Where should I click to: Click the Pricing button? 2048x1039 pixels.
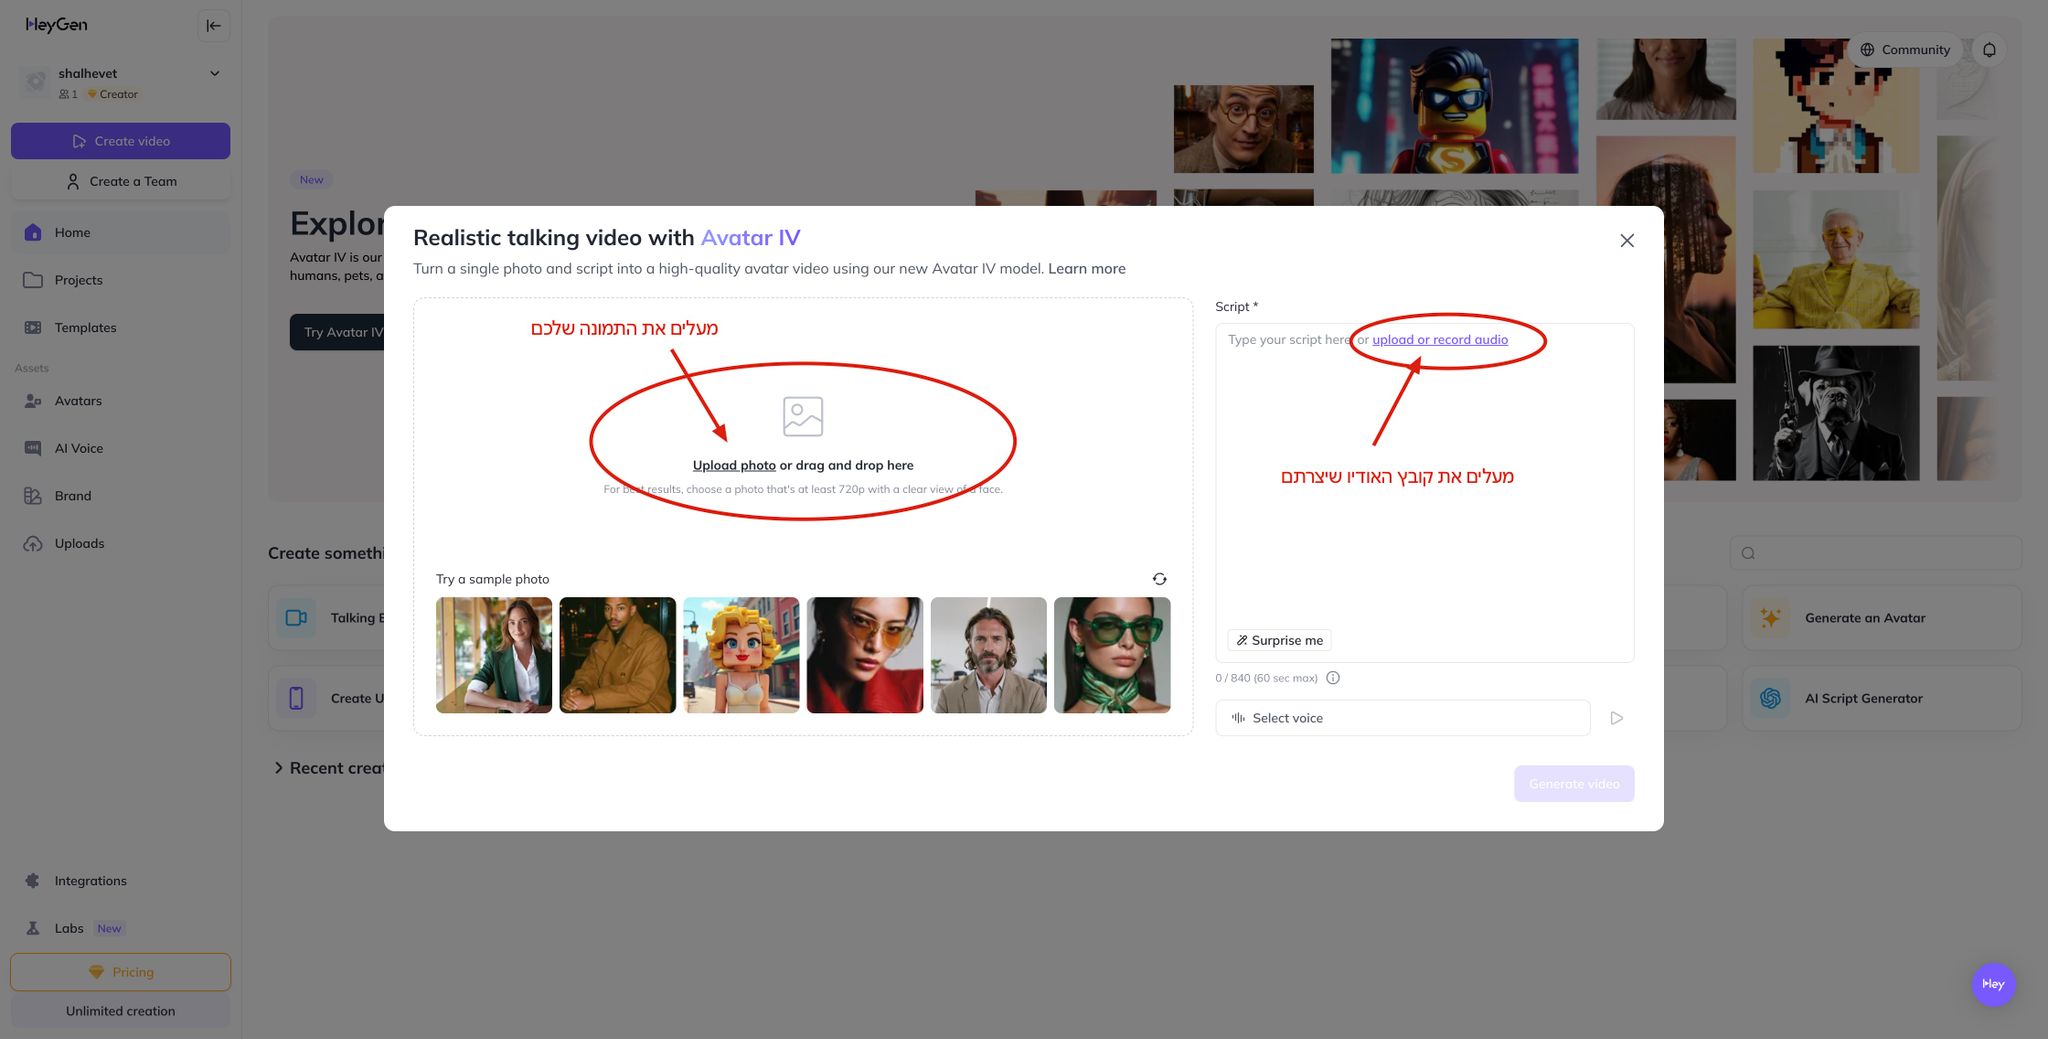pos(120,972)
